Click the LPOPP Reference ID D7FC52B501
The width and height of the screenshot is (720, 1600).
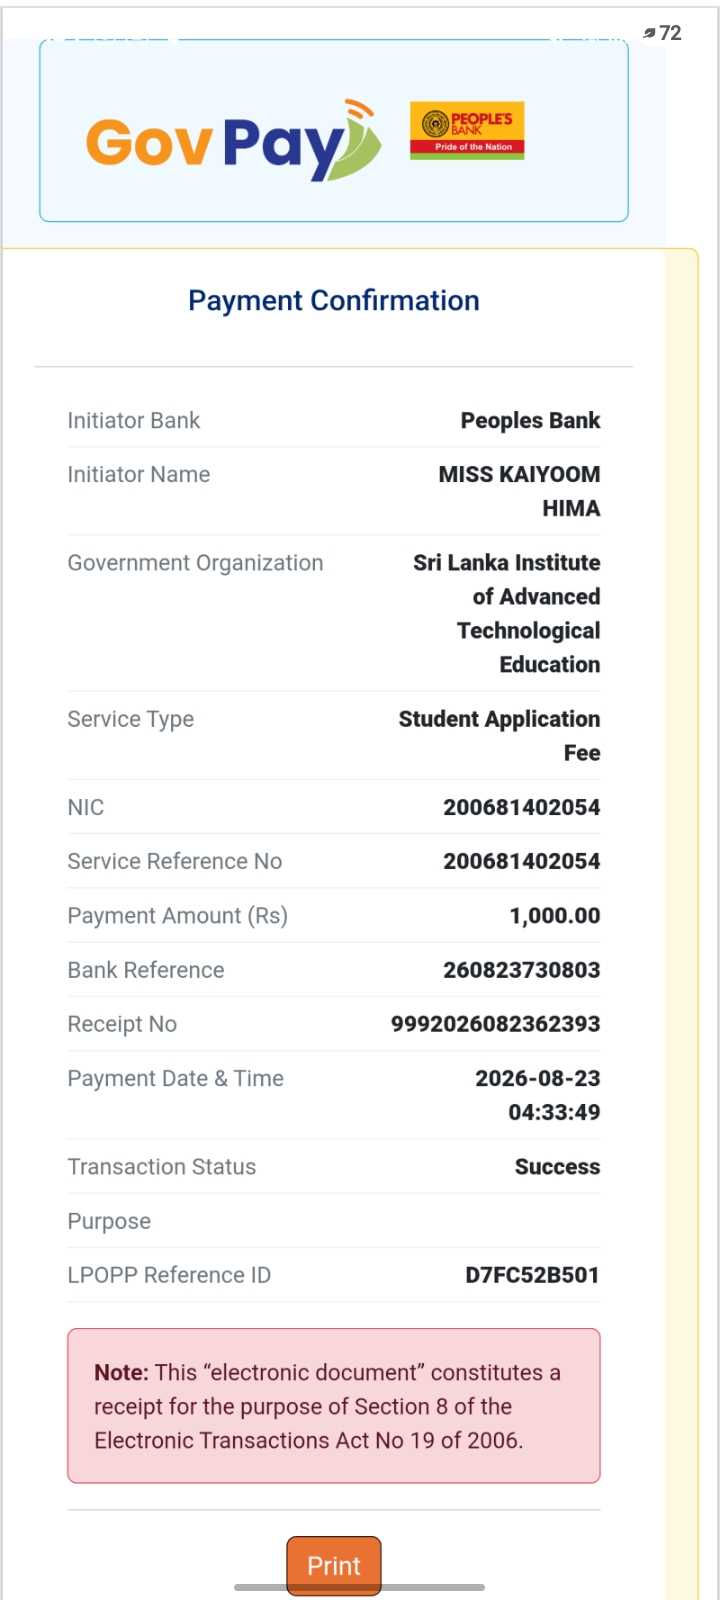(532, 1275)
